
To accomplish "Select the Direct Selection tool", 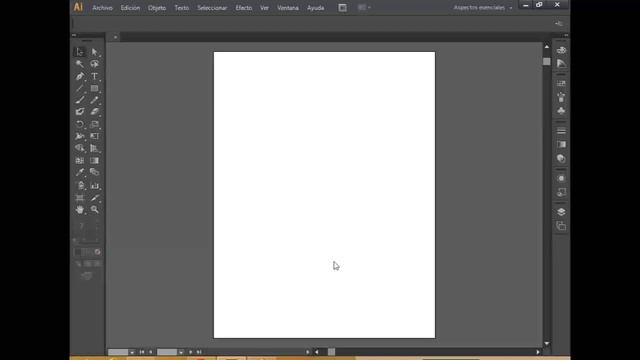I will [94, 52].
